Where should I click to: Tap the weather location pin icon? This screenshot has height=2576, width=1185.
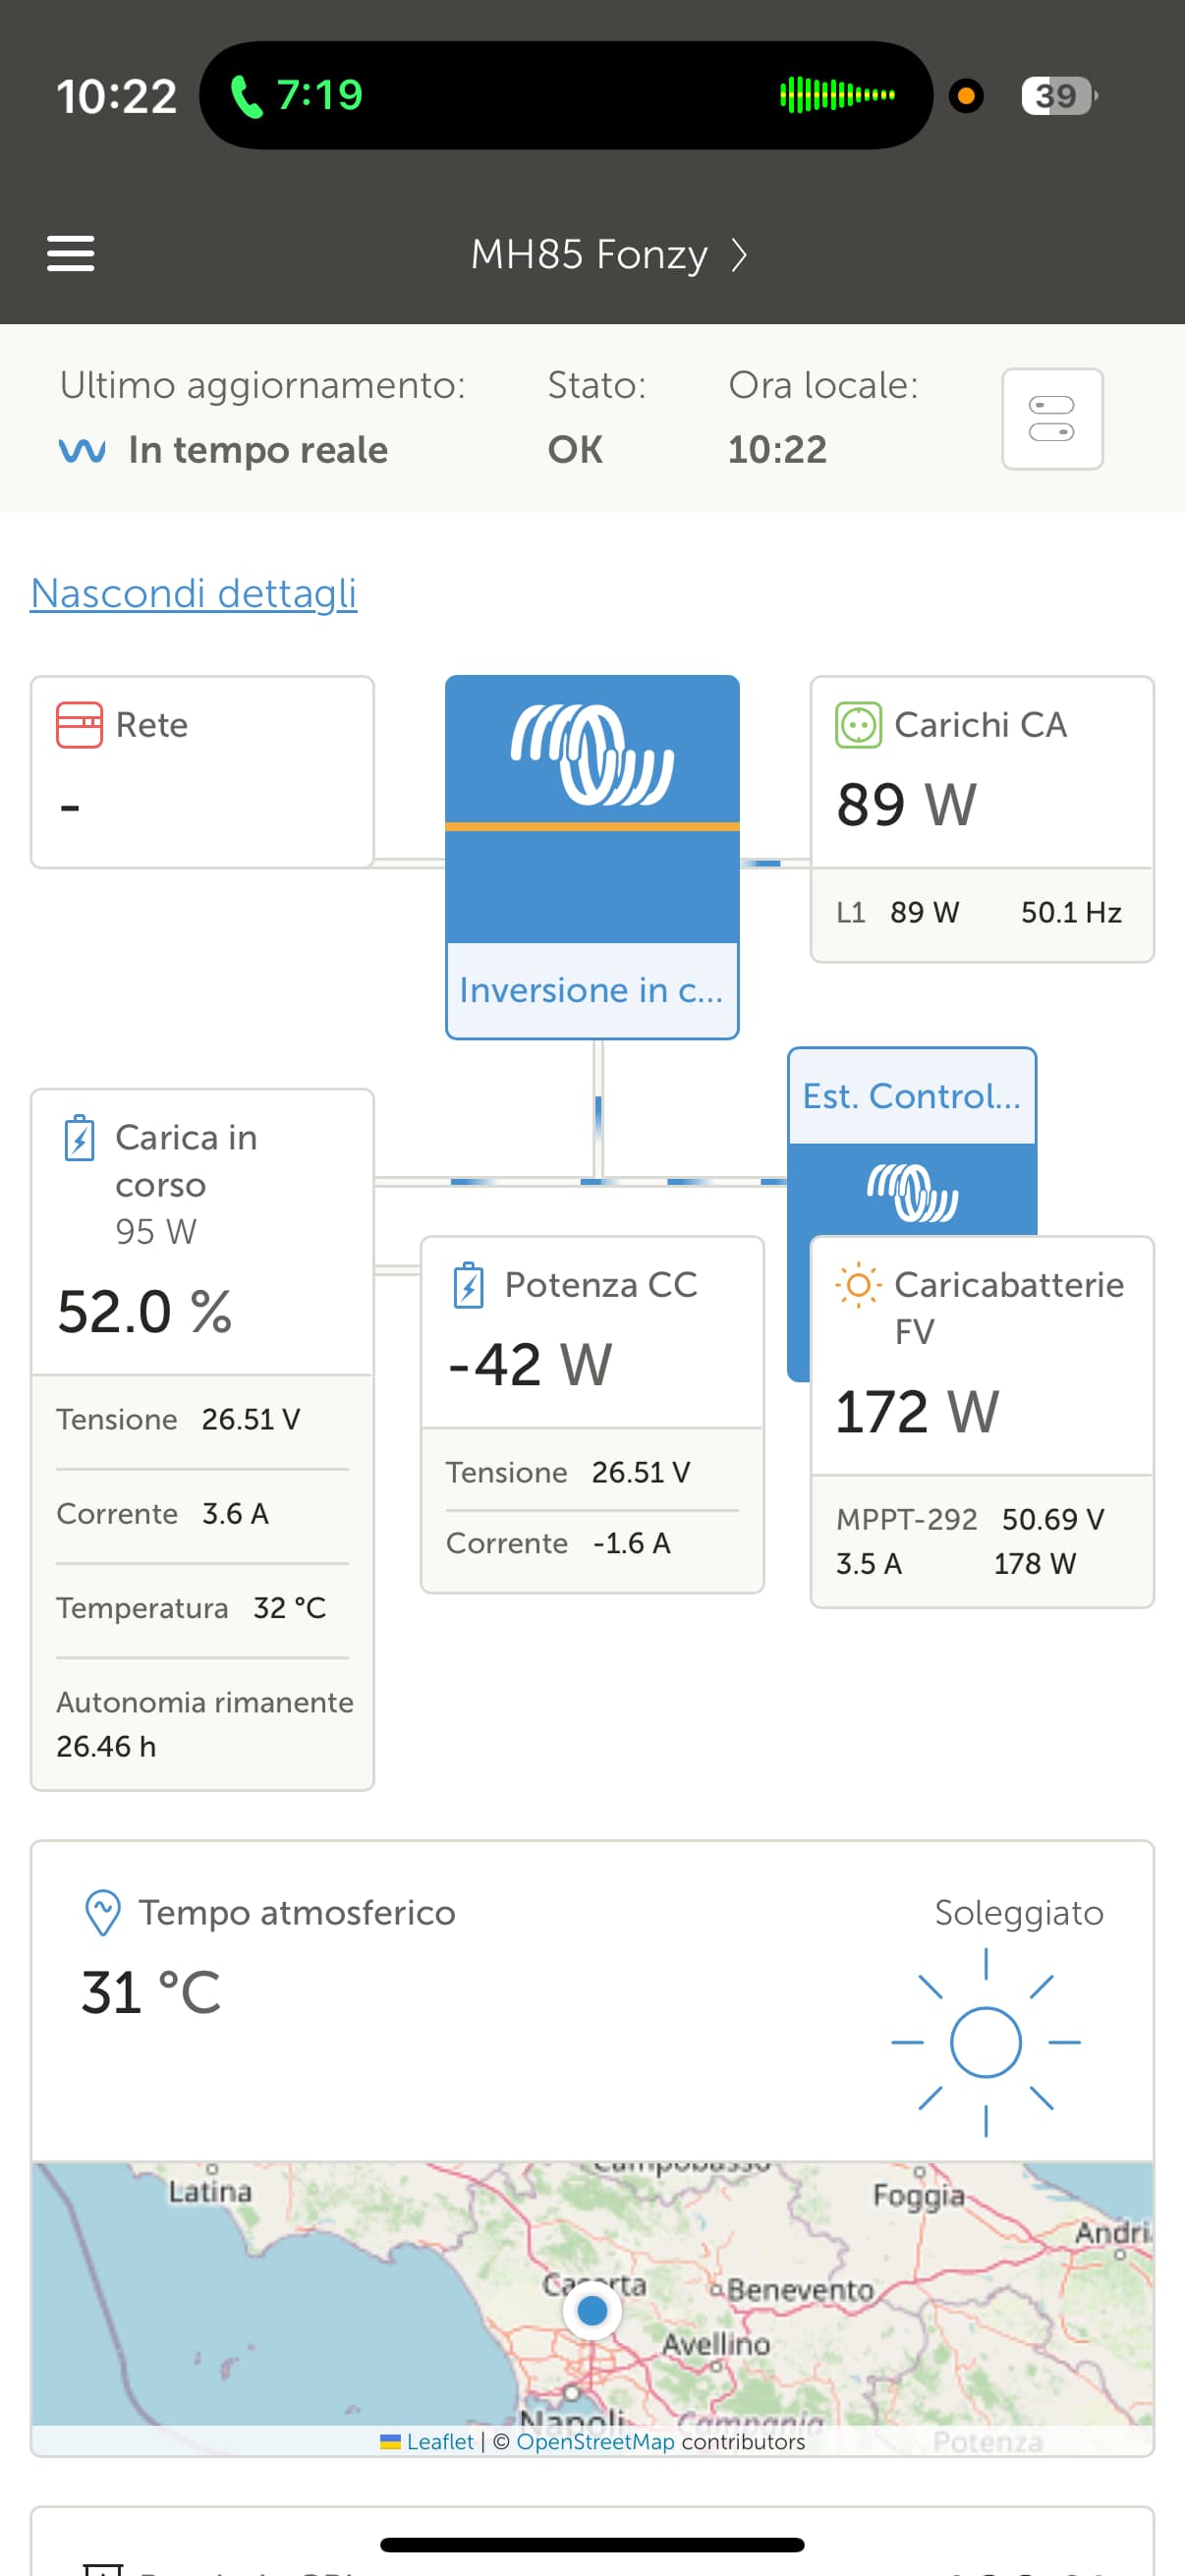click(103, 1913)
